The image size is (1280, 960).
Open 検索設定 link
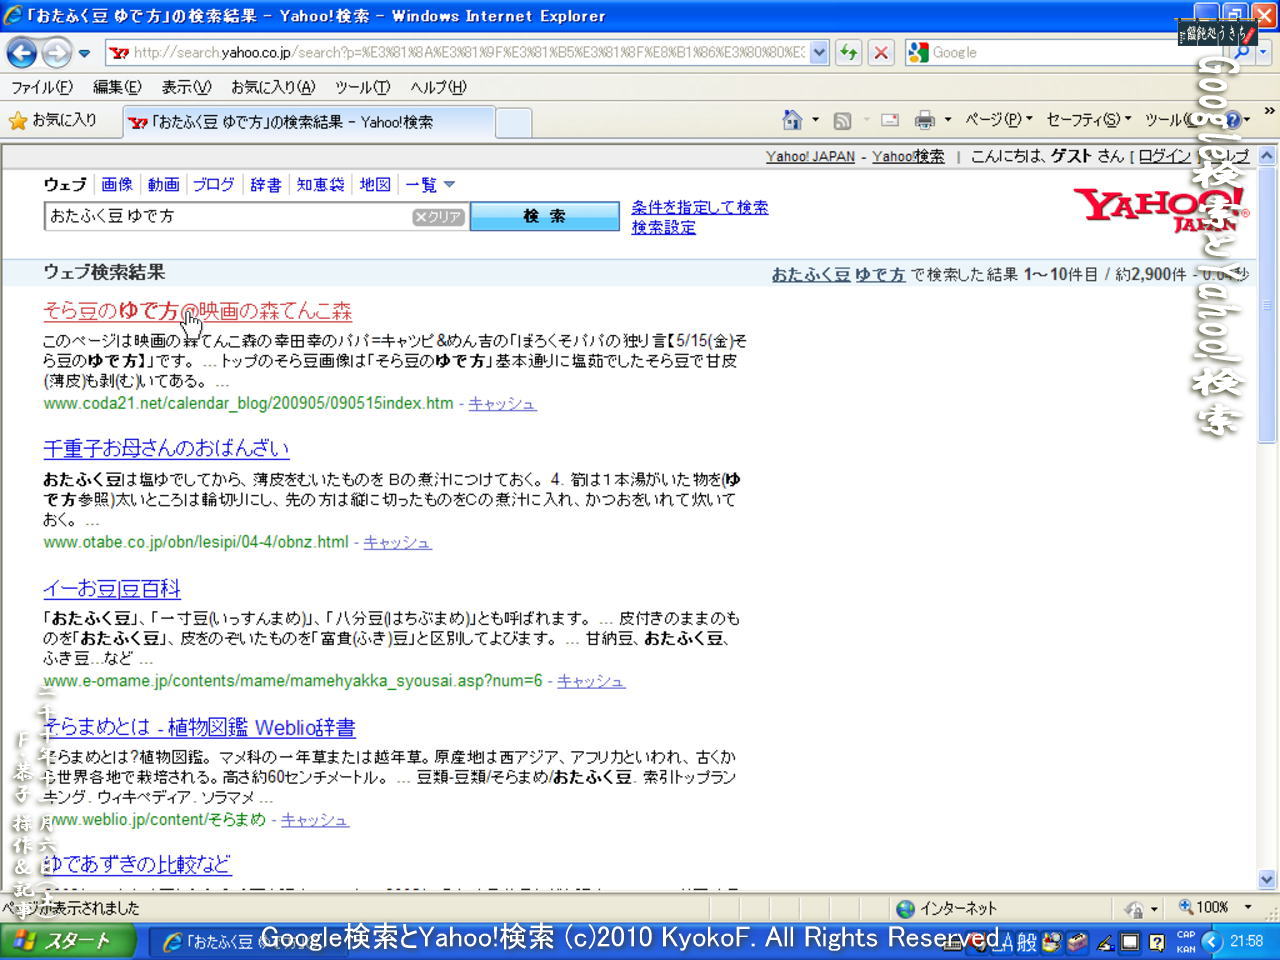click(x=664, y=227)
